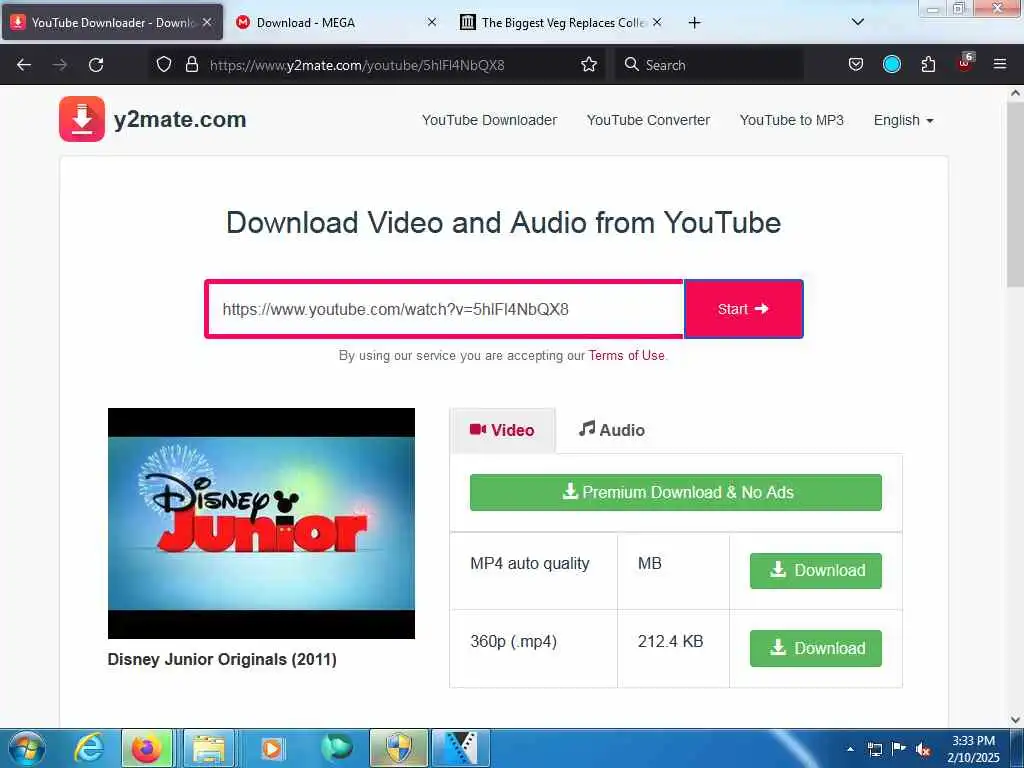Image resolution: width=1024 pixels, height=768 pixels.
Task: Close the Download - MEGA tab
Action: (432, 22)
